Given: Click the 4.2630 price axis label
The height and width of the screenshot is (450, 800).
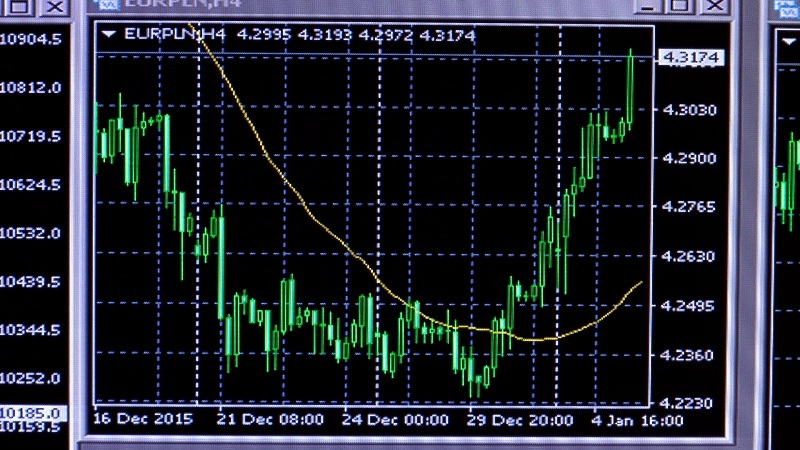Looking at the screenshot, I should pyautogui.click(x=690, y=256).
